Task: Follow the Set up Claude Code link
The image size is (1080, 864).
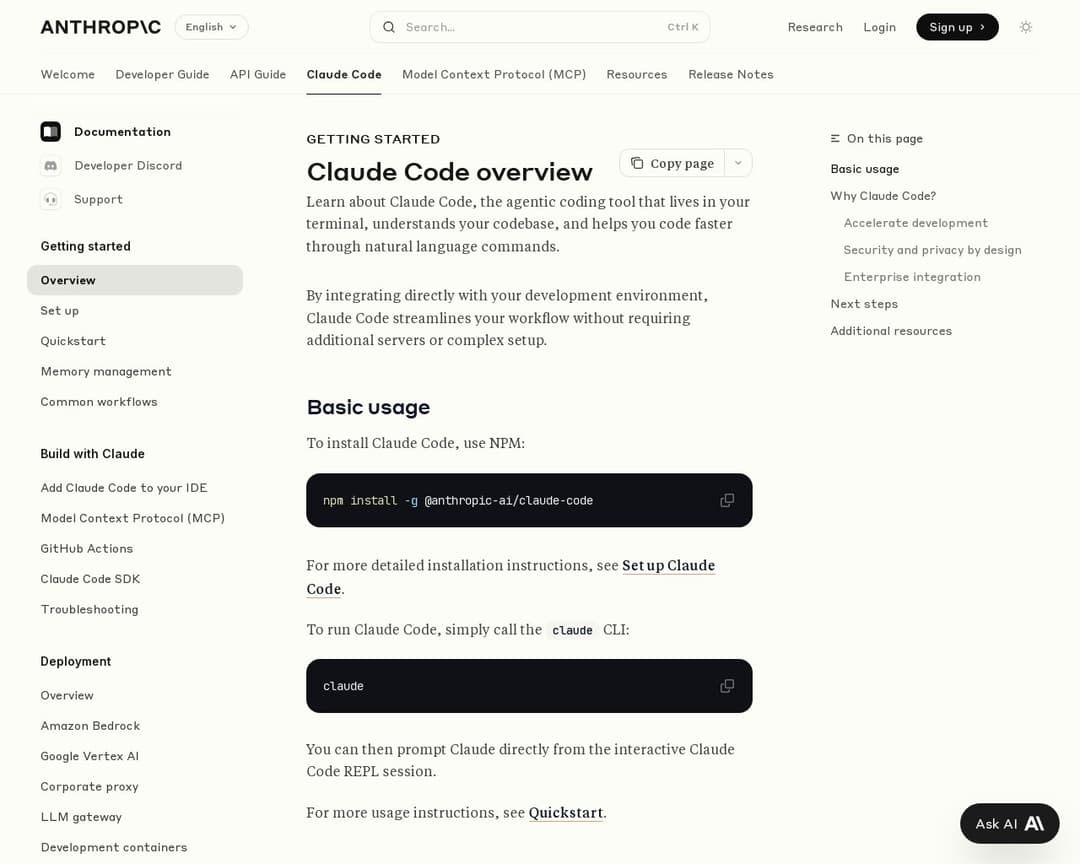Action: click(x=668, y=566)
